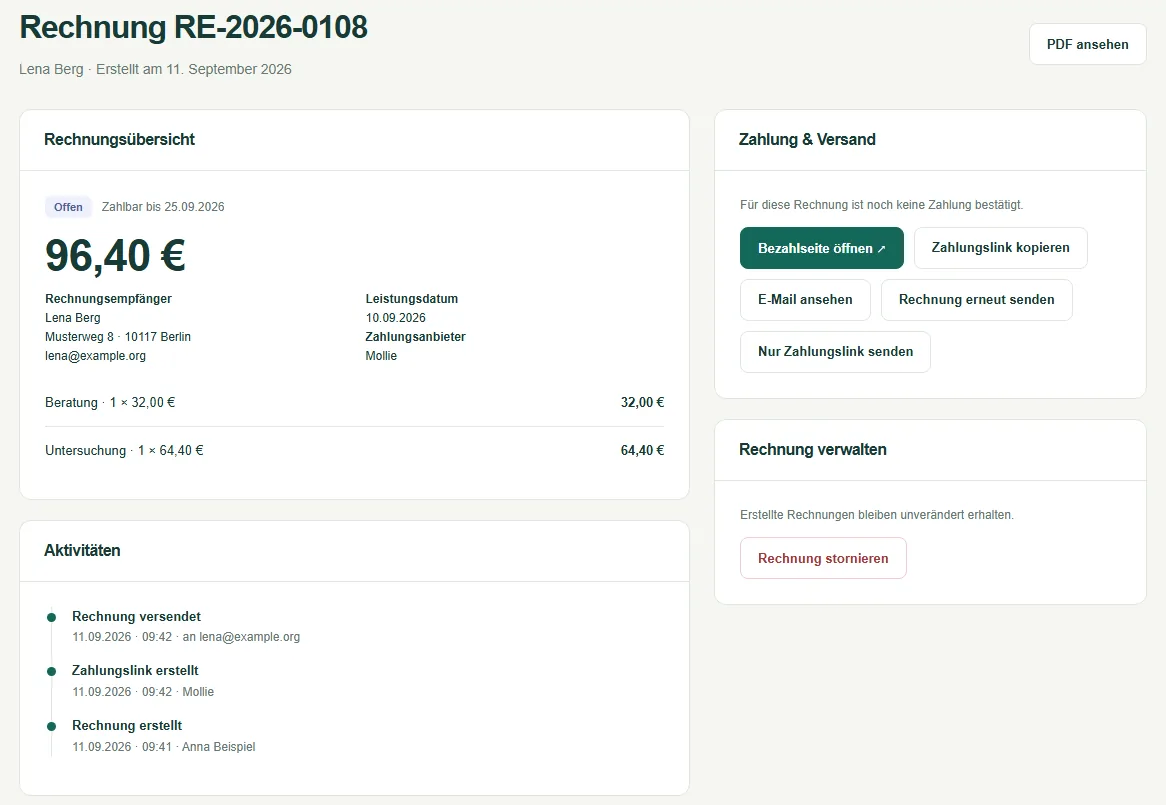Open E-Mail ansehen button
1166x805 pixels.
coord(805,300)
